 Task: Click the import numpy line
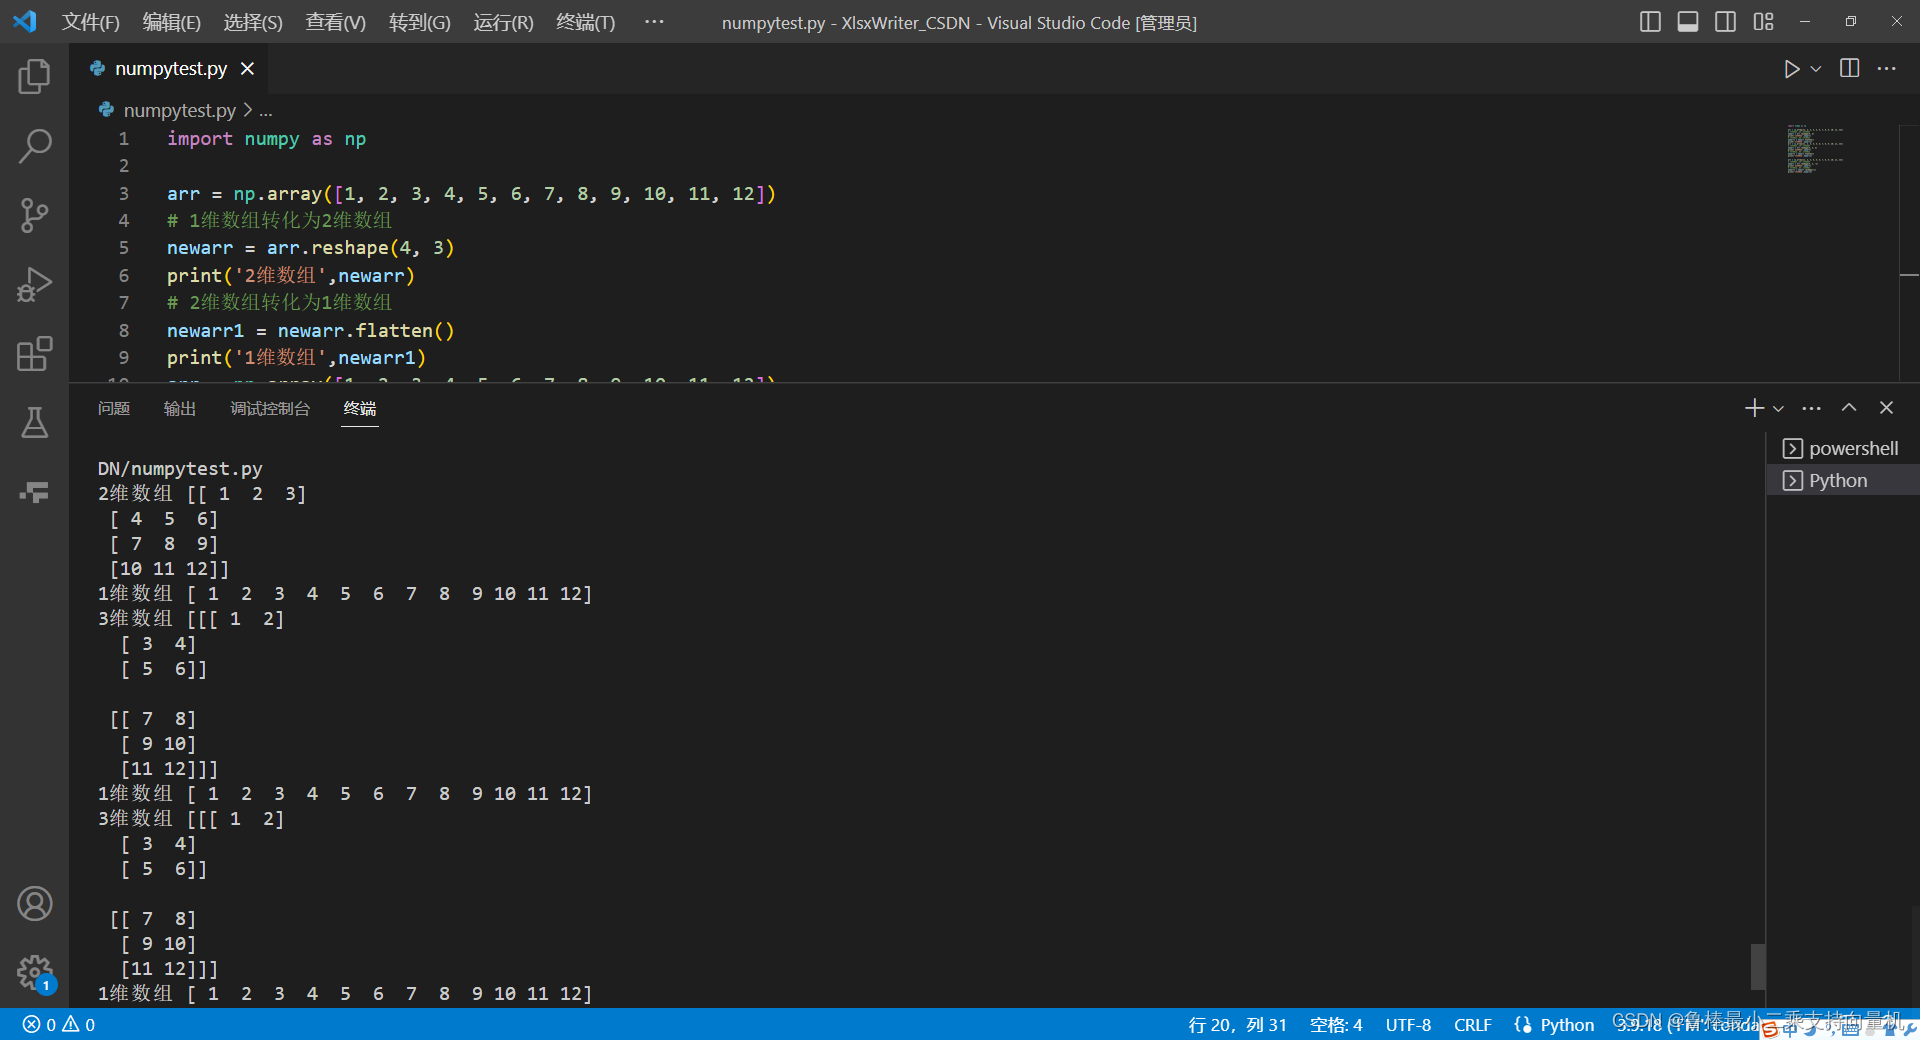(266, 139)
